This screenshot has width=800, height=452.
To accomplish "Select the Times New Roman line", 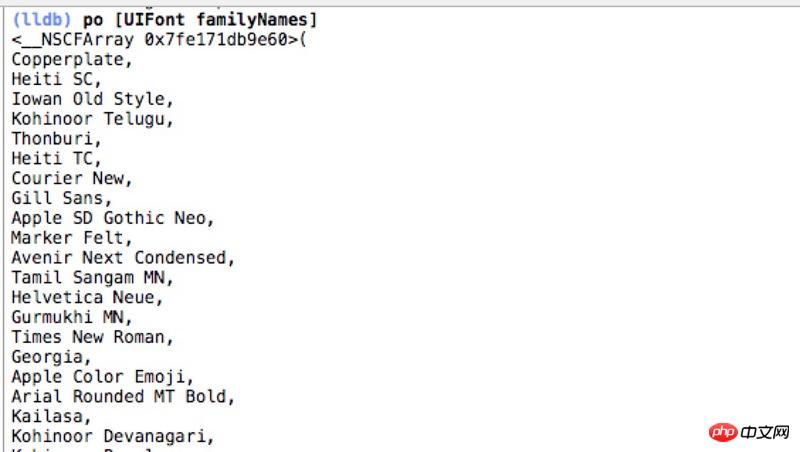I will [x=93, y=337].
